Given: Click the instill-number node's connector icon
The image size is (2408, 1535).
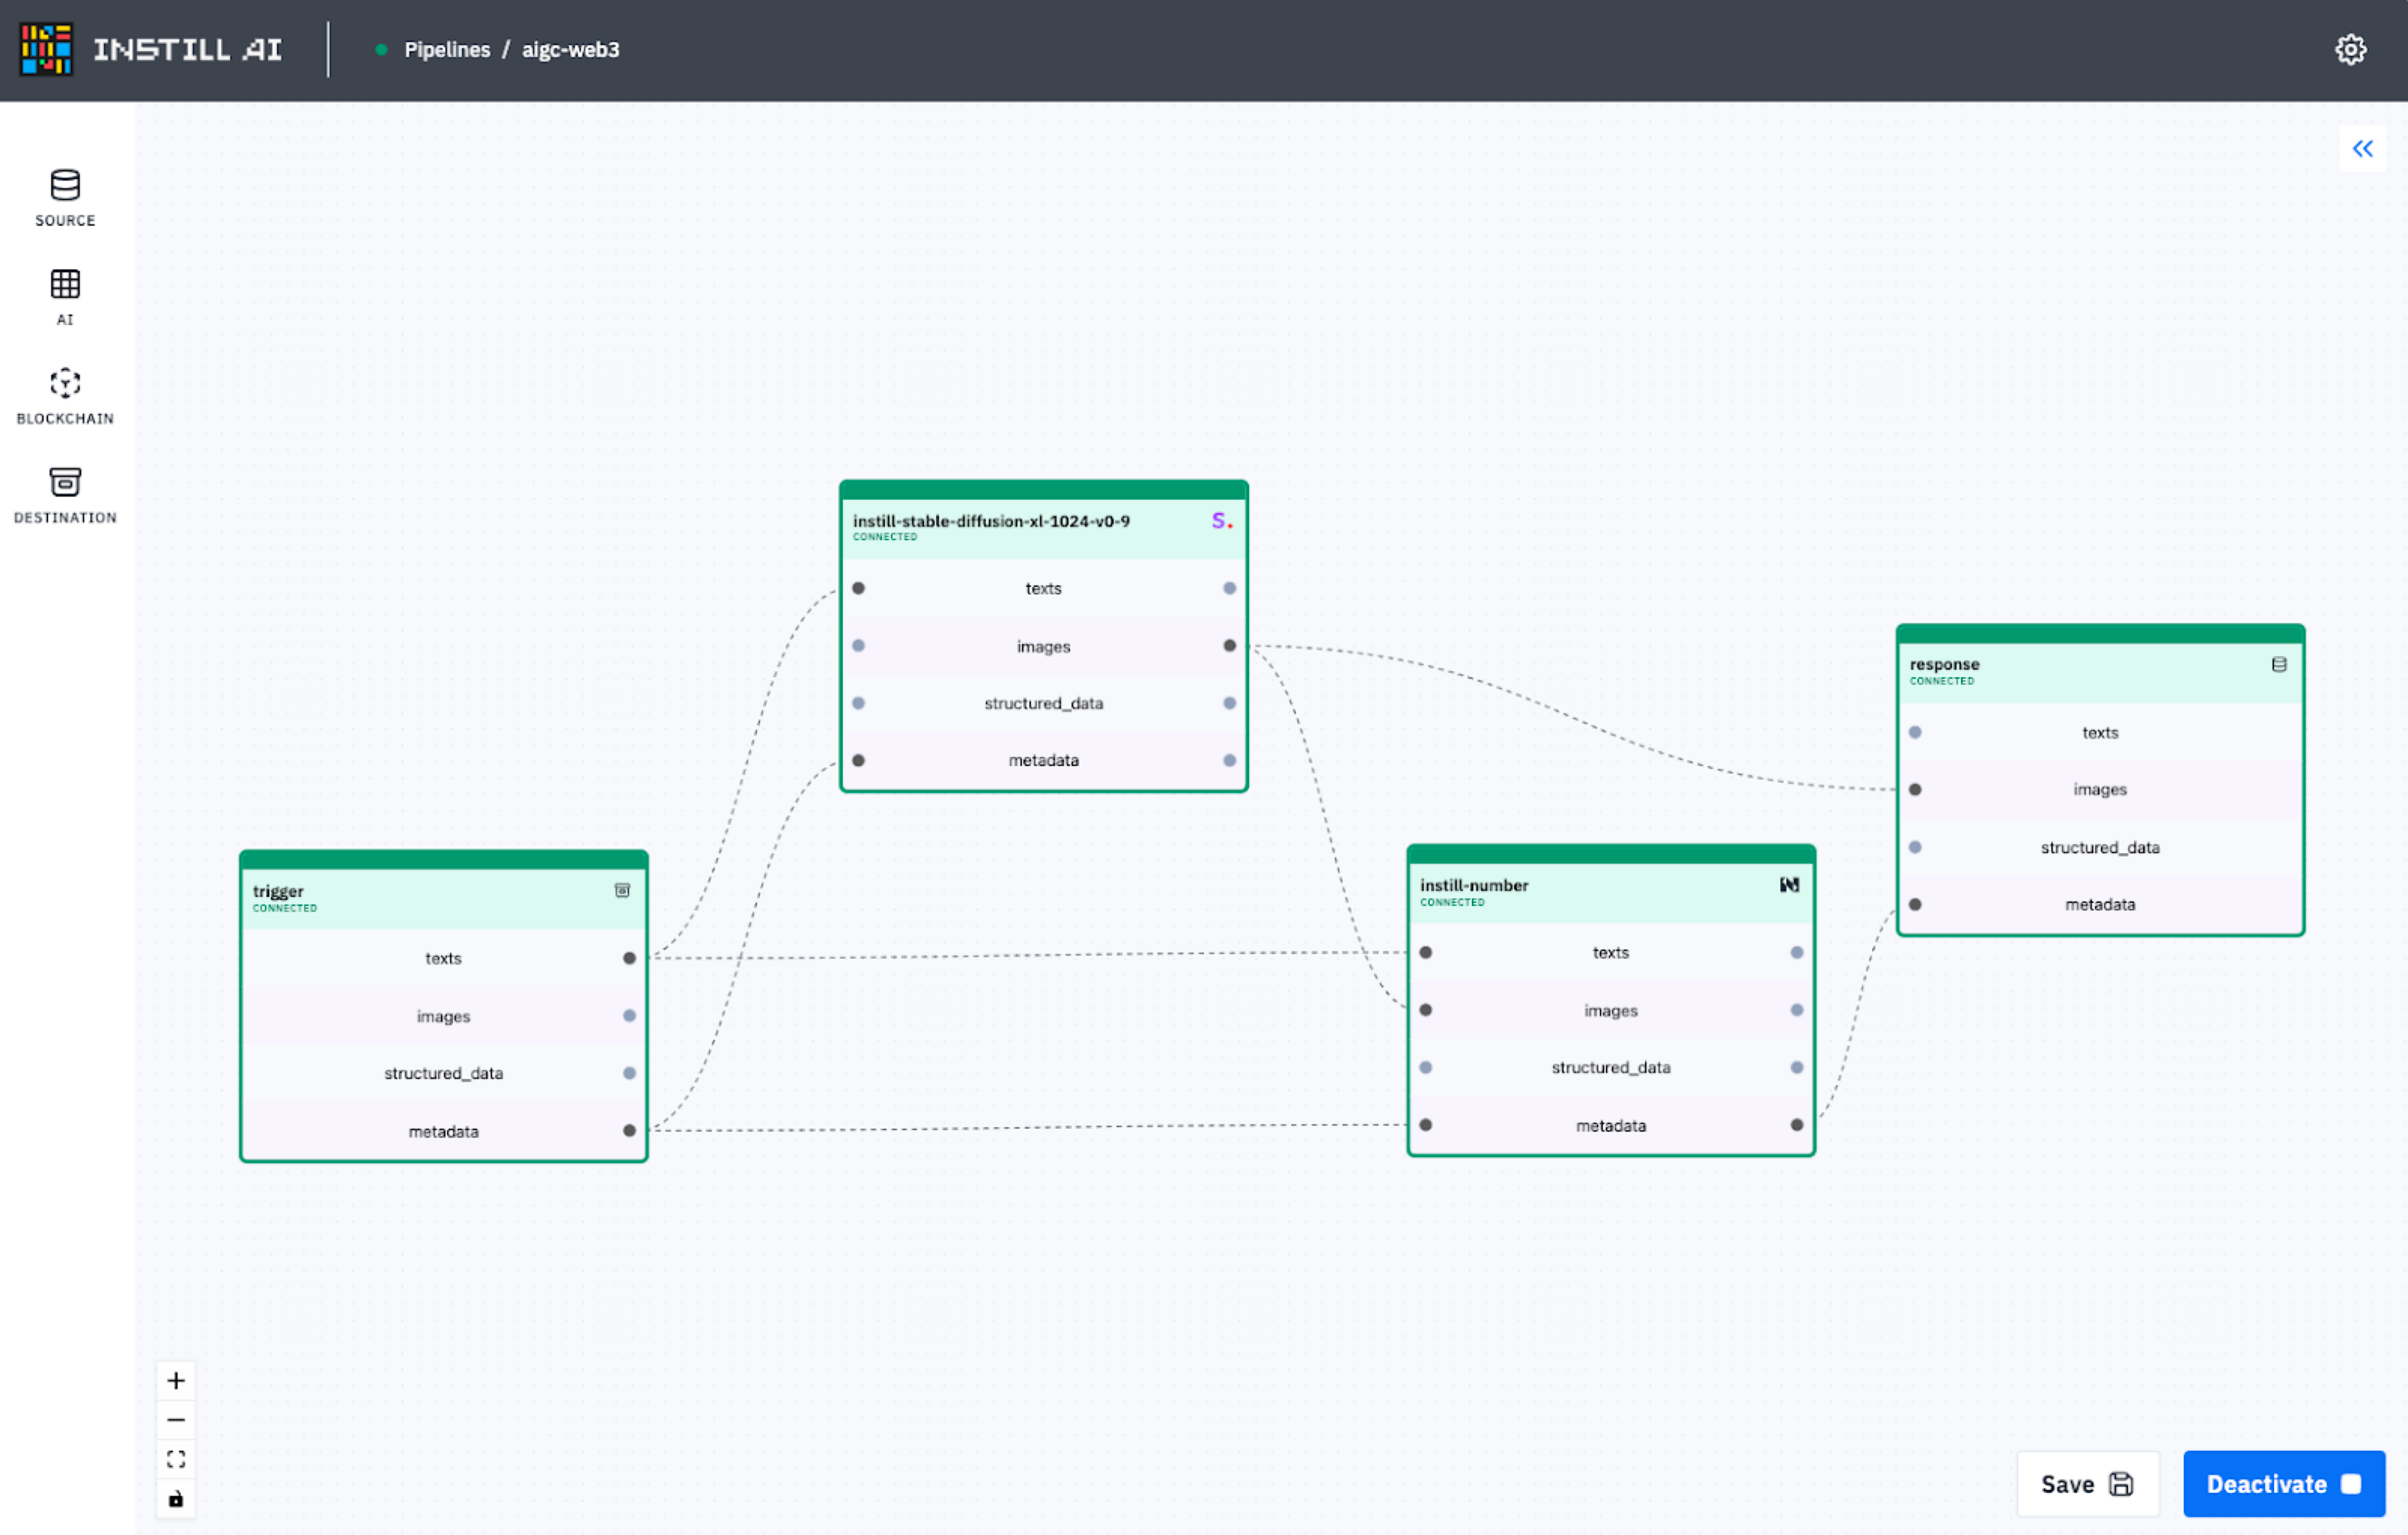Looking at the screenshot, I should (x=1789, y=885).
